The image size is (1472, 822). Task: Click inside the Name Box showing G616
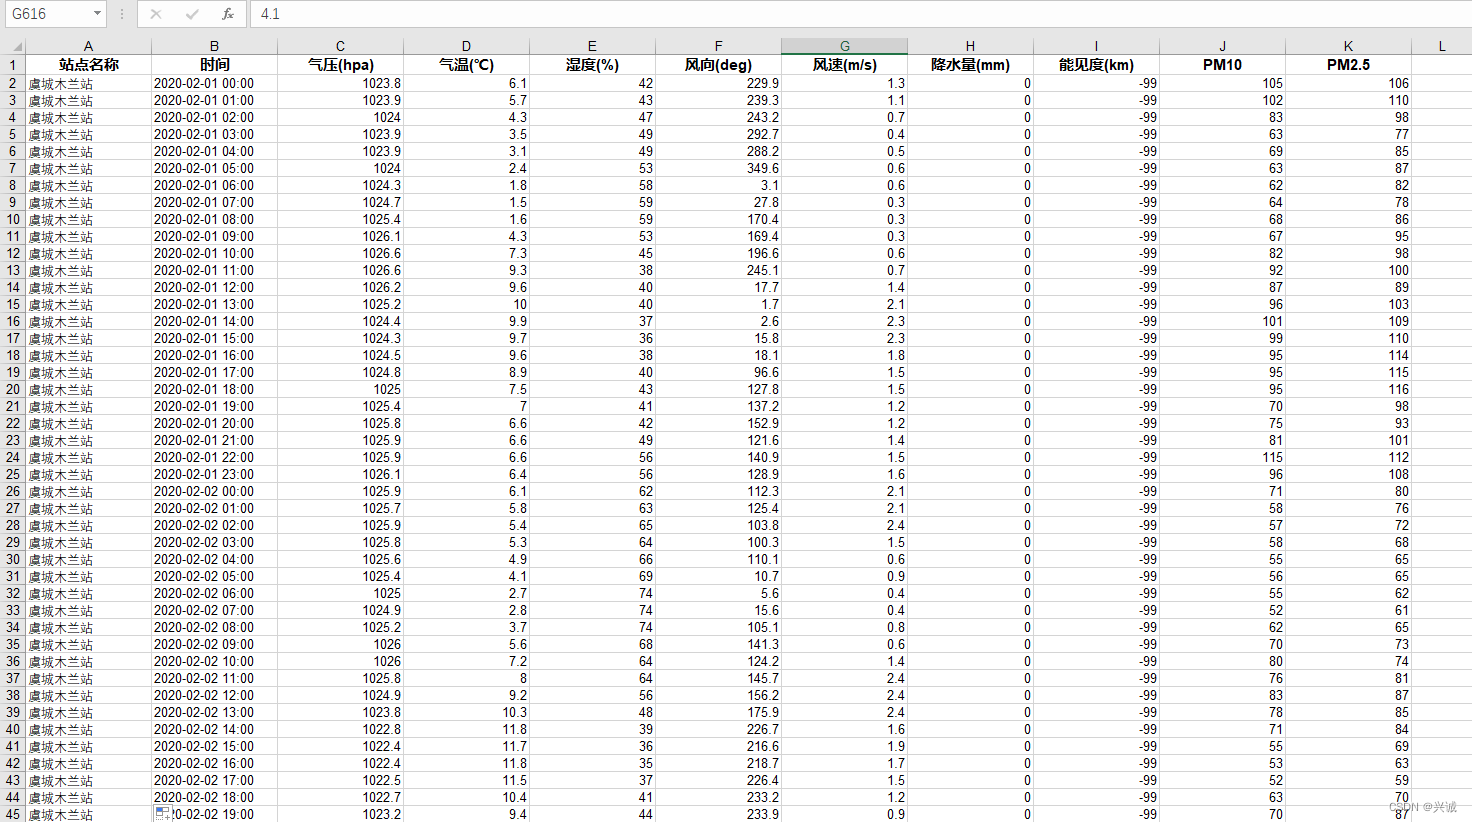tap(48, 14)
